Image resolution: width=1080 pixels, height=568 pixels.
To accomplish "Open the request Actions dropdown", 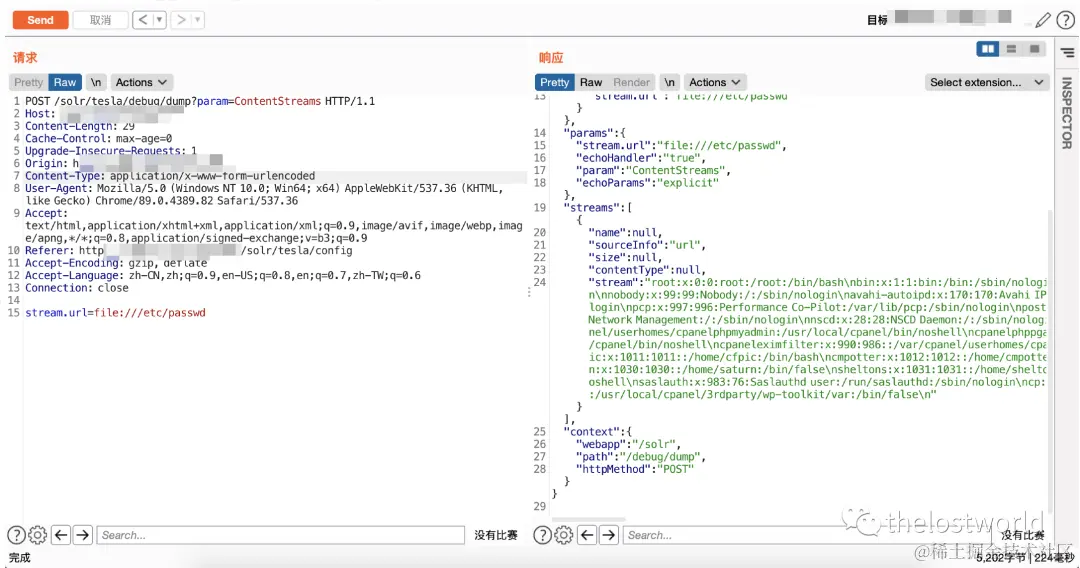I will [141, 82].
